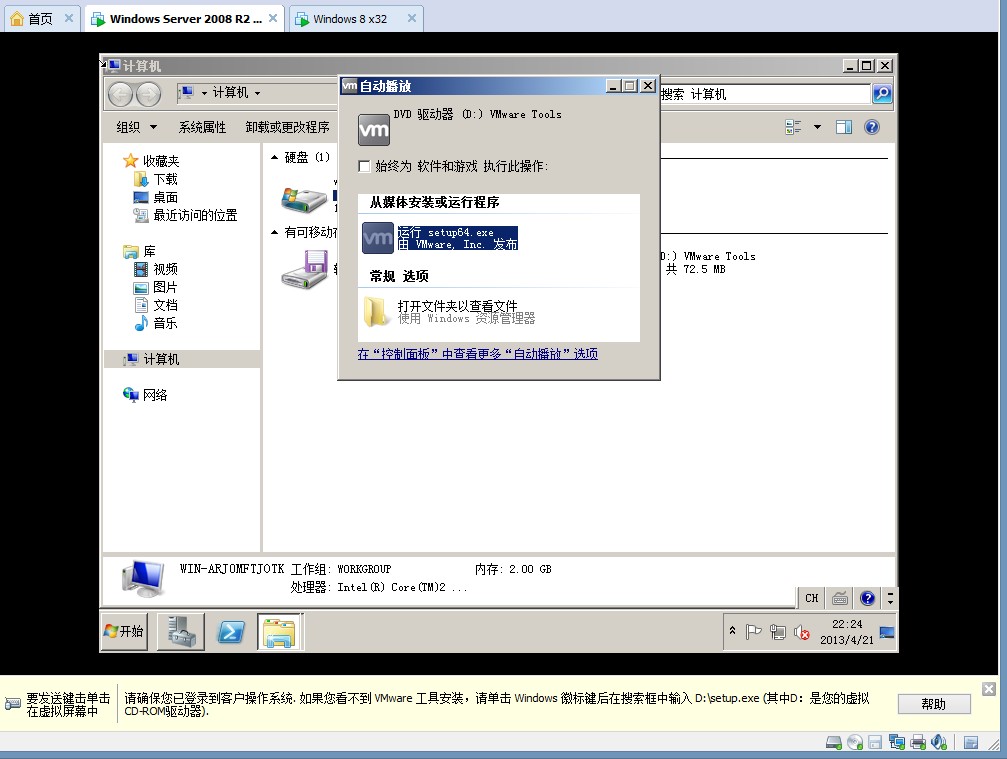Open the 组织 menu

[x=136, y=127]
